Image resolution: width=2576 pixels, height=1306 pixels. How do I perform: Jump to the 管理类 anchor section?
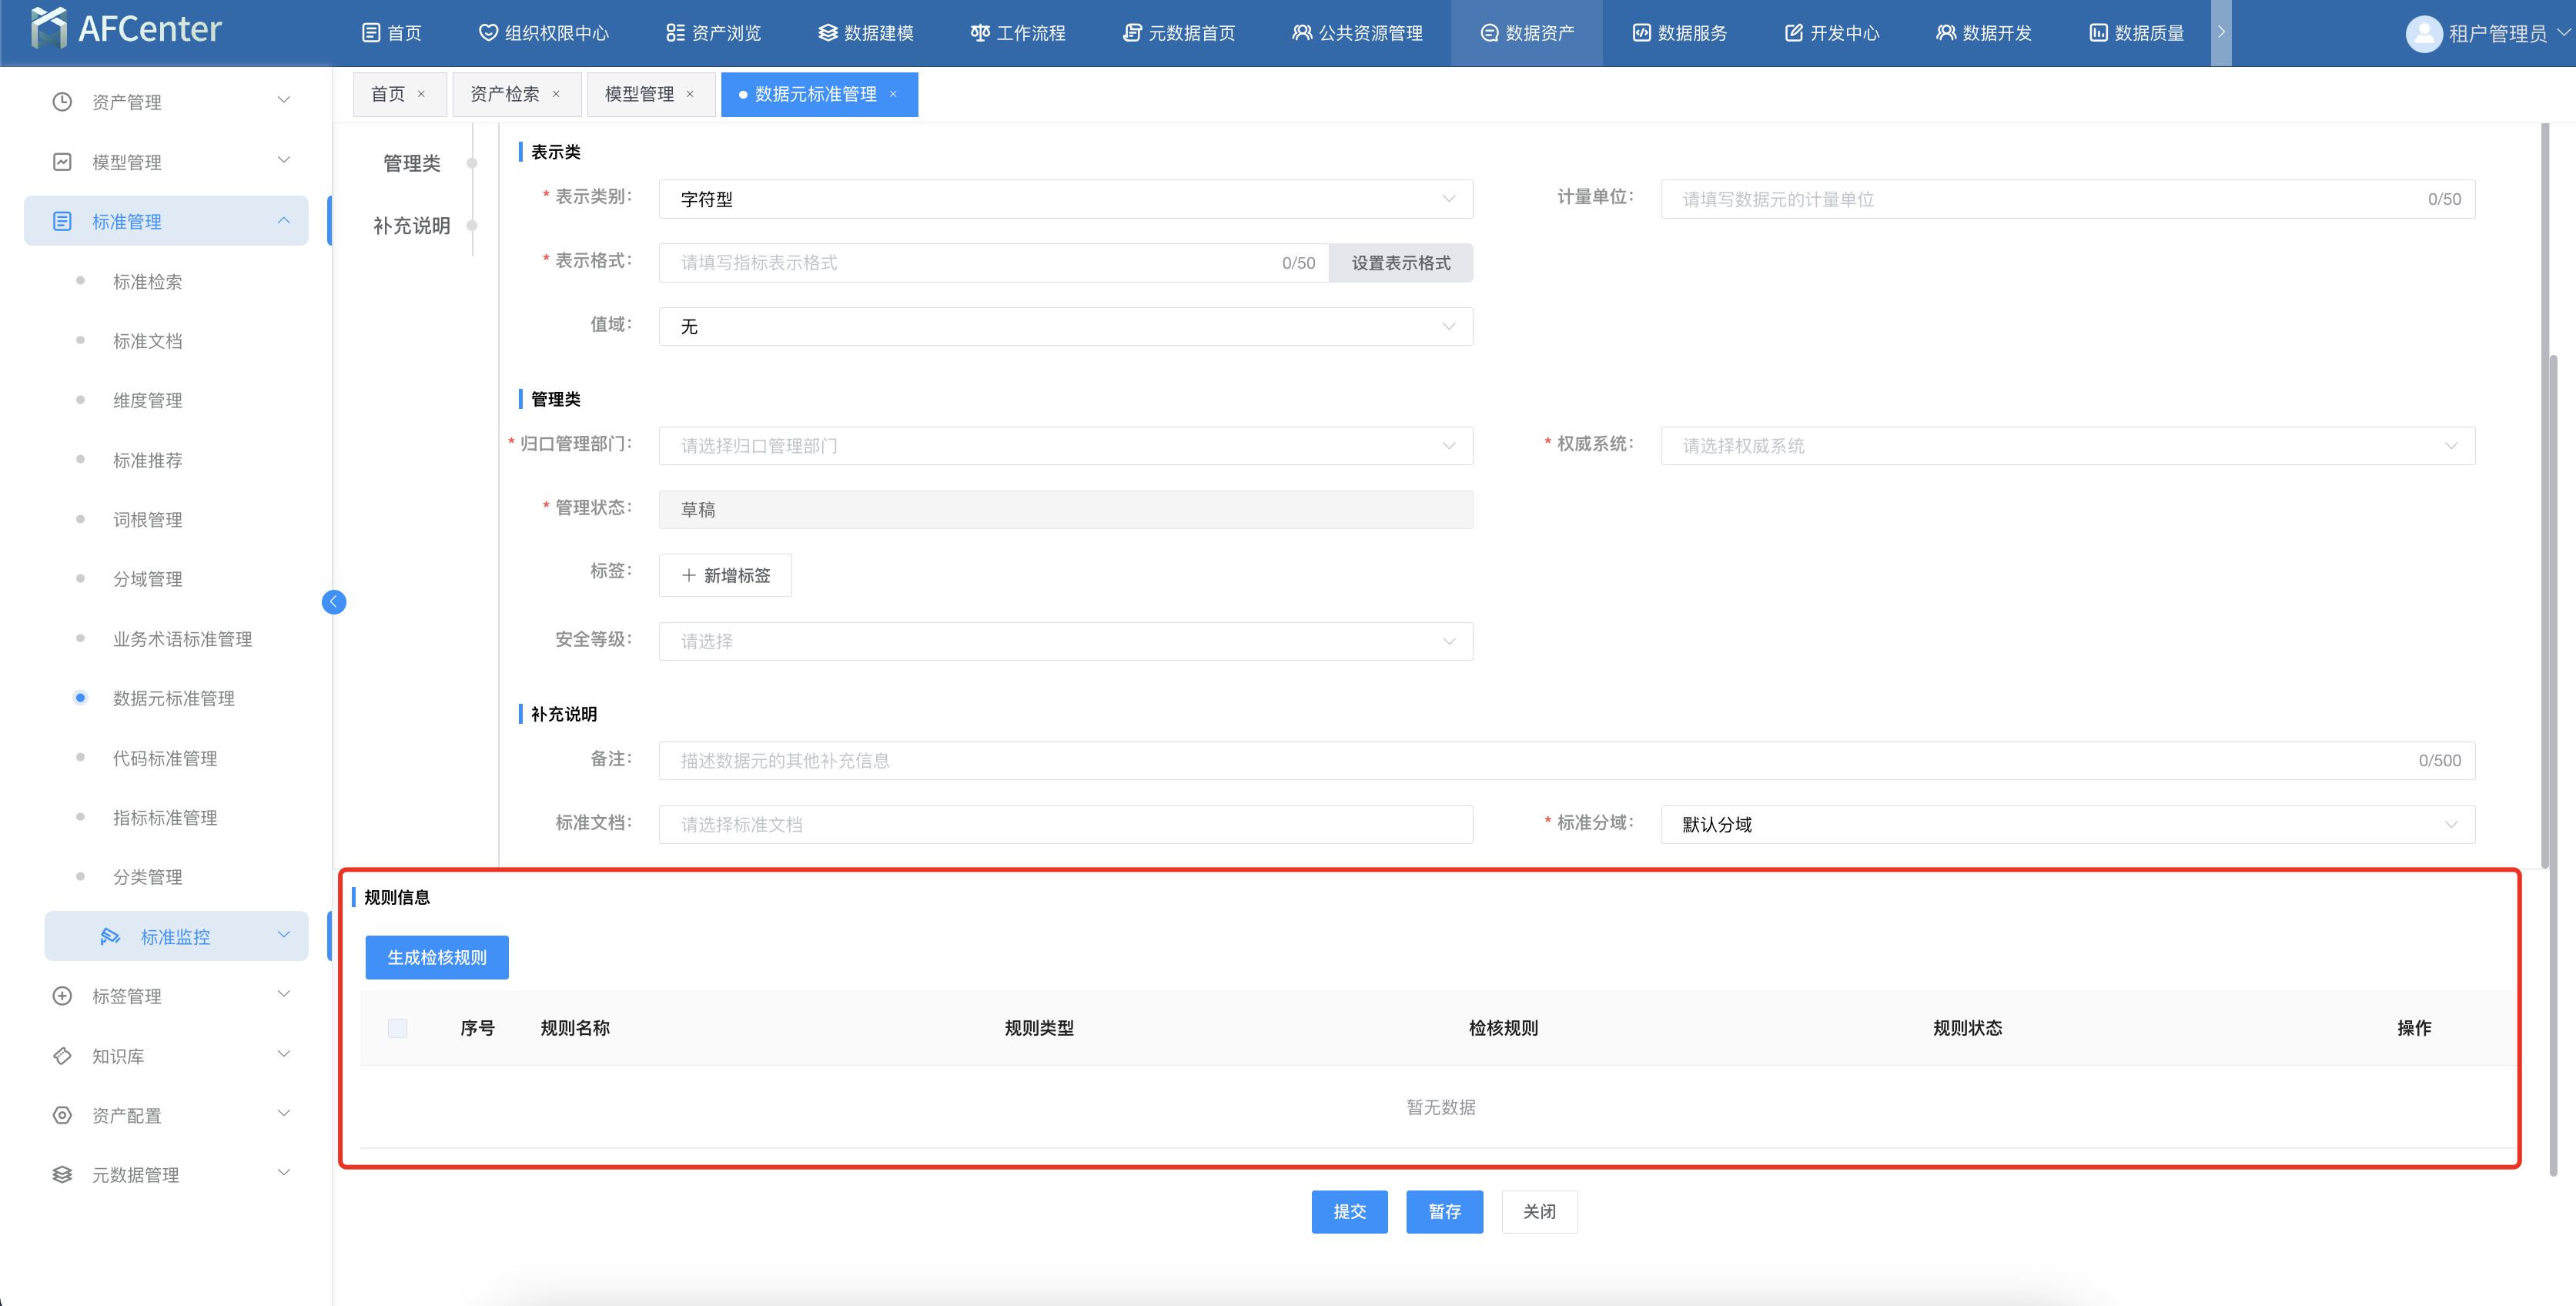(x=412, y=163)
